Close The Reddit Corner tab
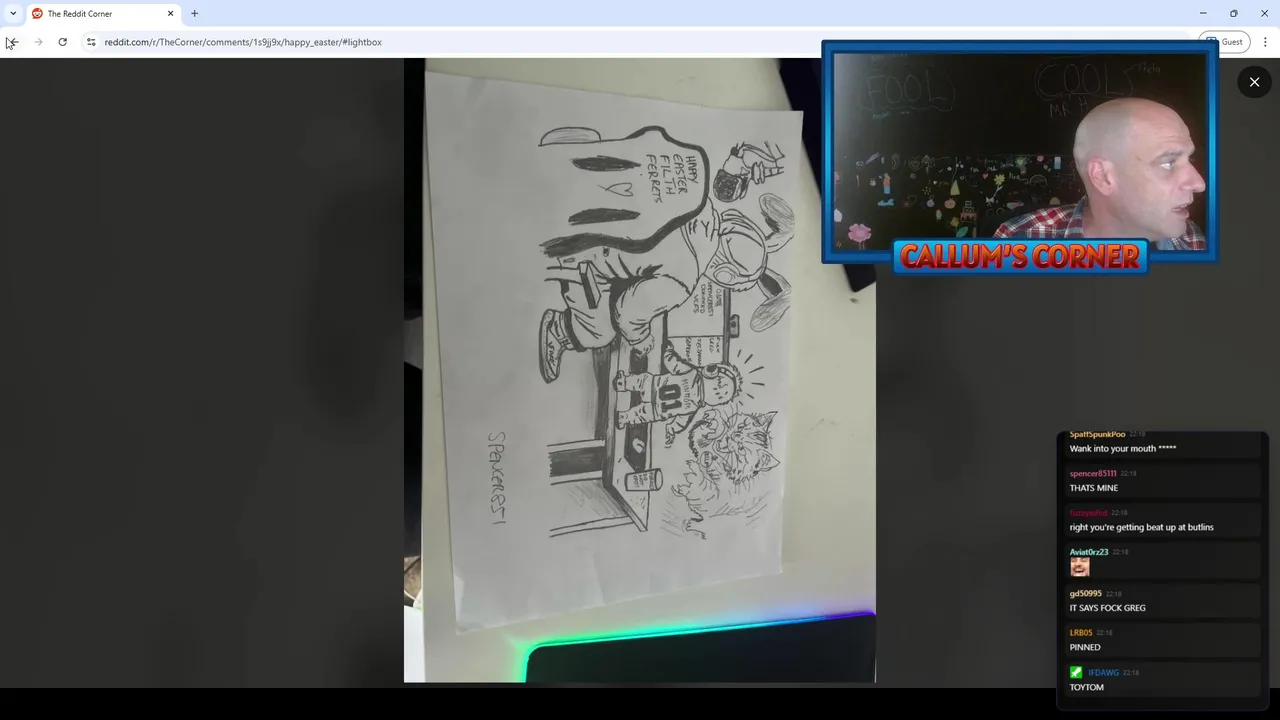Image resolution: width=1280 pixels, height=720 pixels. click(x=170, y=13)
